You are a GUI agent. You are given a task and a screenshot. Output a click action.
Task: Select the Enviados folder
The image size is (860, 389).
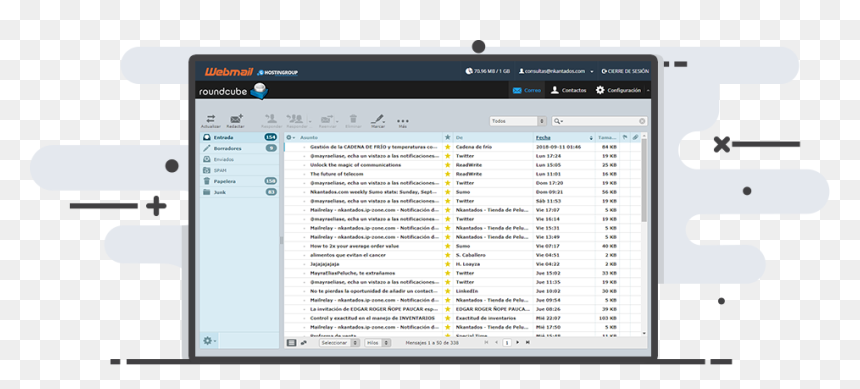pos(240,159)
